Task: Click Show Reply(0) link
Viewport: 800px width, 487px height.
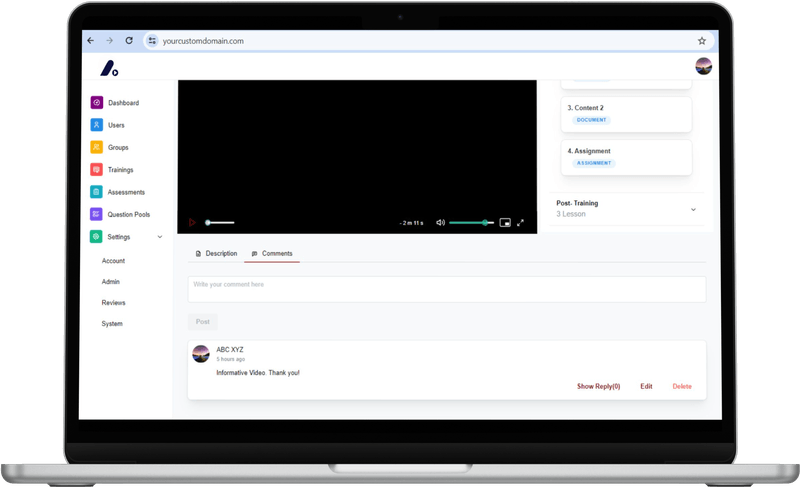Action: coord(598,386)
